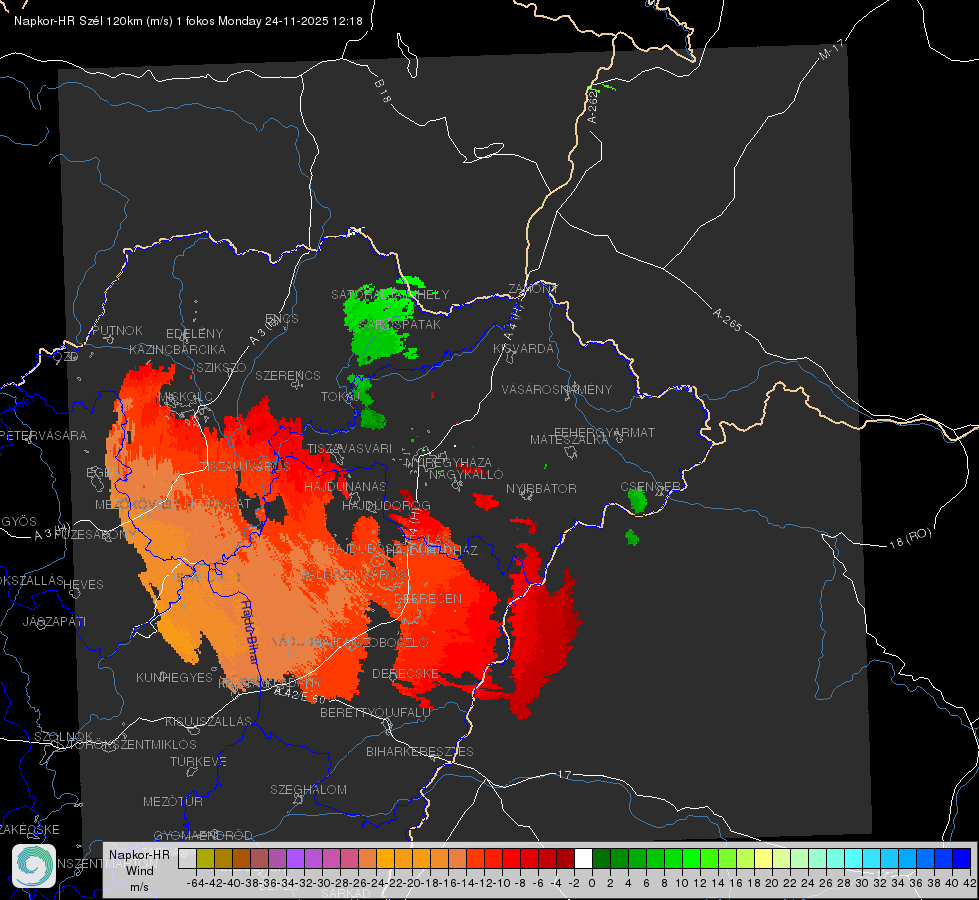Screen dimensions: 979x900
Task: Select the purple -34 to -32 legend swatch
Action: 295,858
